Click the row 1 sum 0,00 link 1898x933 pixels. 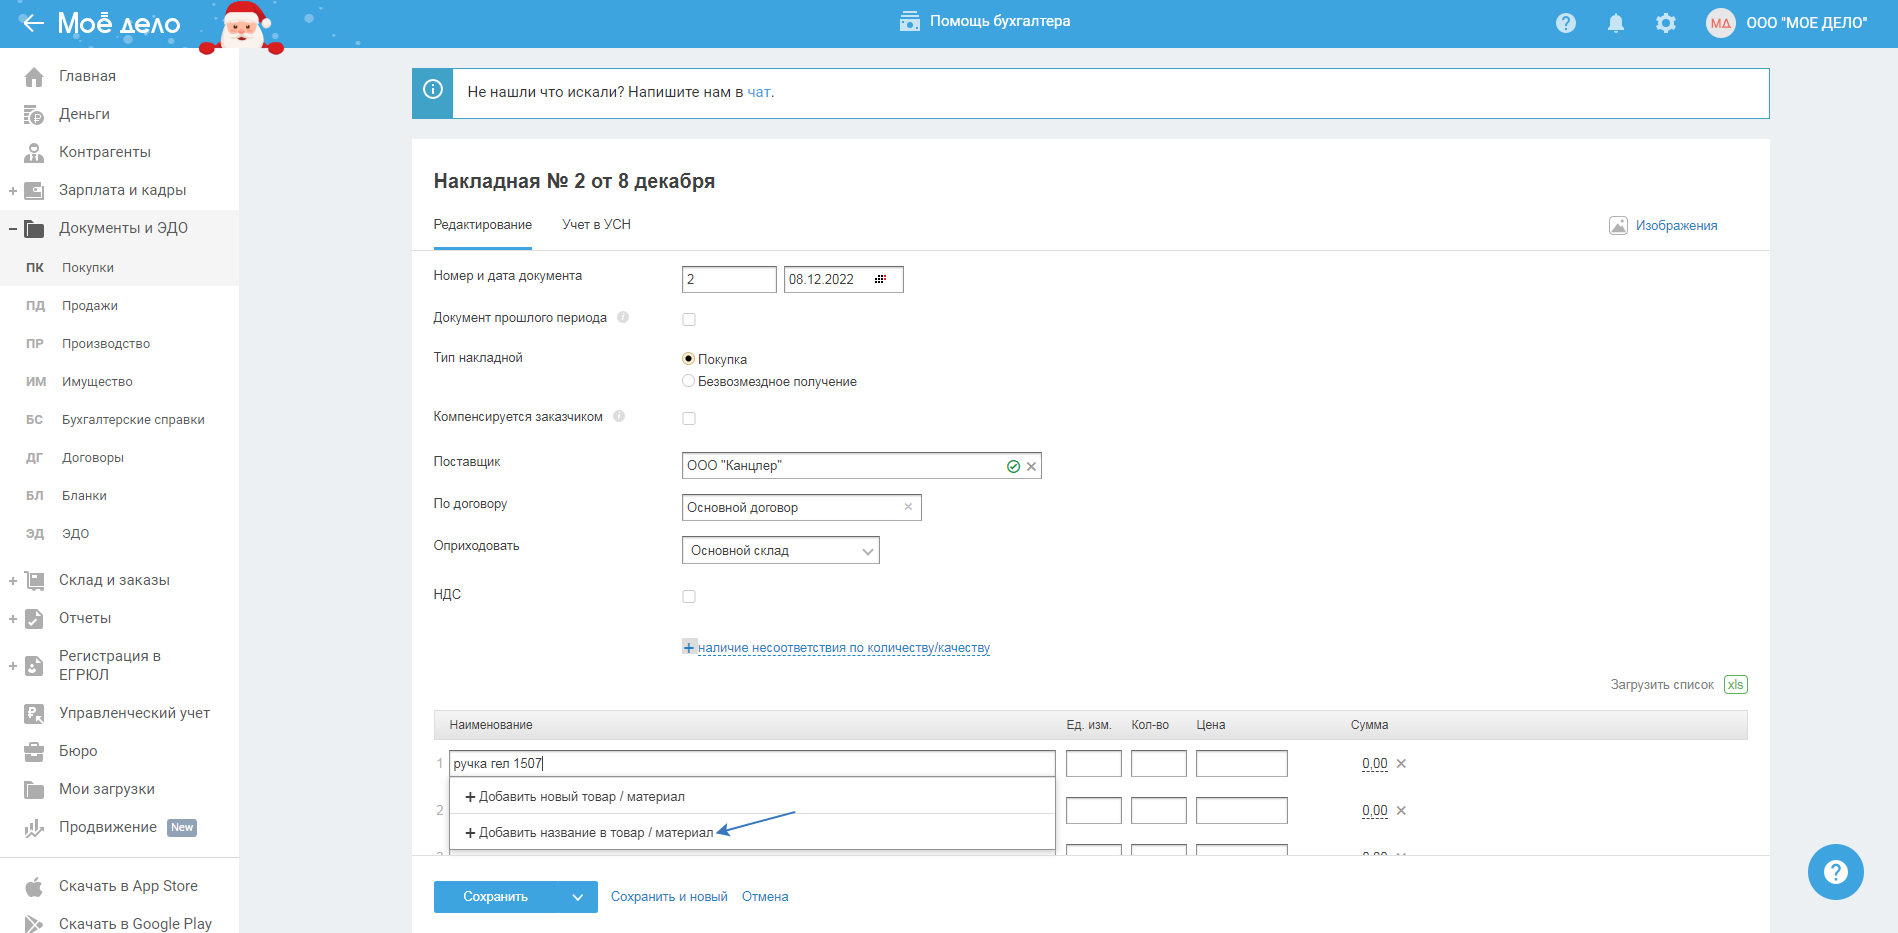tap(1375, 764)
